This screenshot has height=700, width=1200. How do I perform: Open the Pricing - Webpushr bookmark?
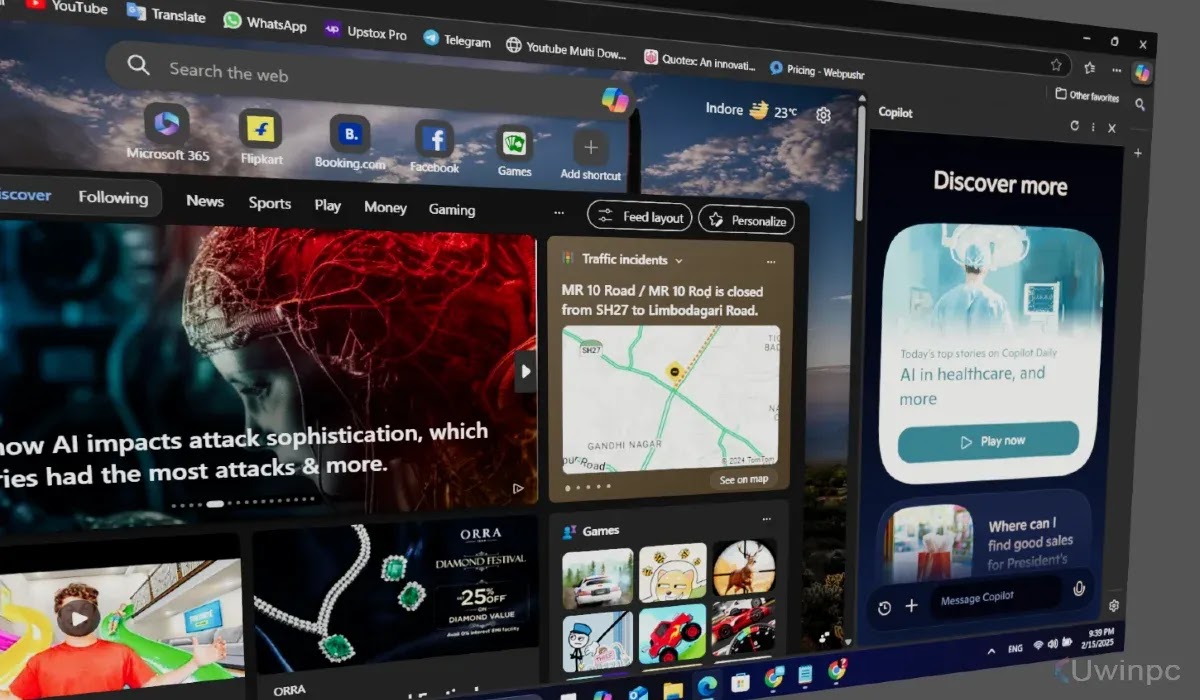pyautogui.click(x=817, y=69)
